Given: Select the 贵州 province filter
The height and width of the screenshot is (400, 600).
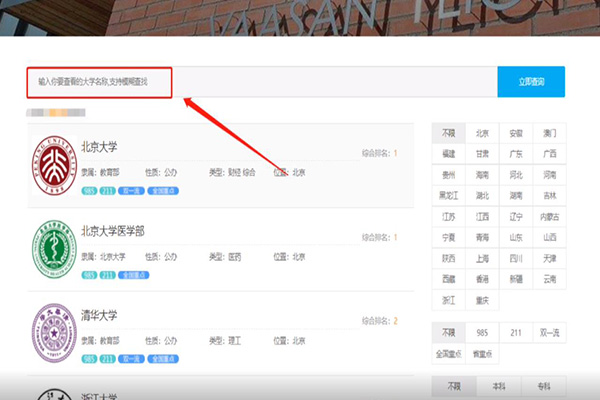Looking at the screenshot, I should (x=448, y=175).
